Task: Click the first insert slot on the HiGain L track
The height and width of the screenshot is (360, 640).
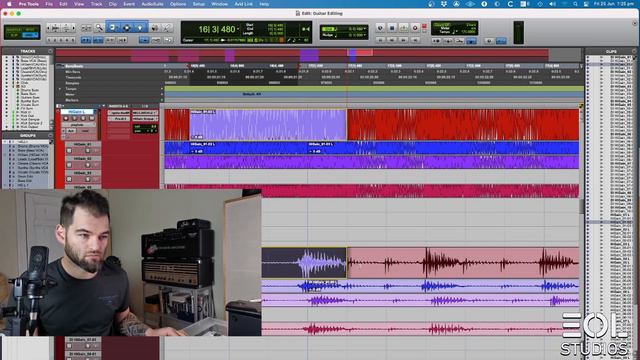Action: (119, 113)
